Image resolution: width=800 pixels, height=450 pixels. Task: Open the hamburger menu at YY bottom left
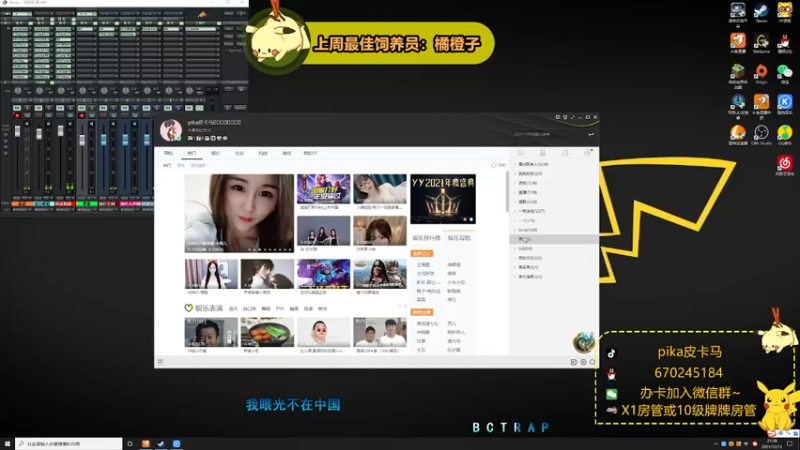[x=160, y=362]
